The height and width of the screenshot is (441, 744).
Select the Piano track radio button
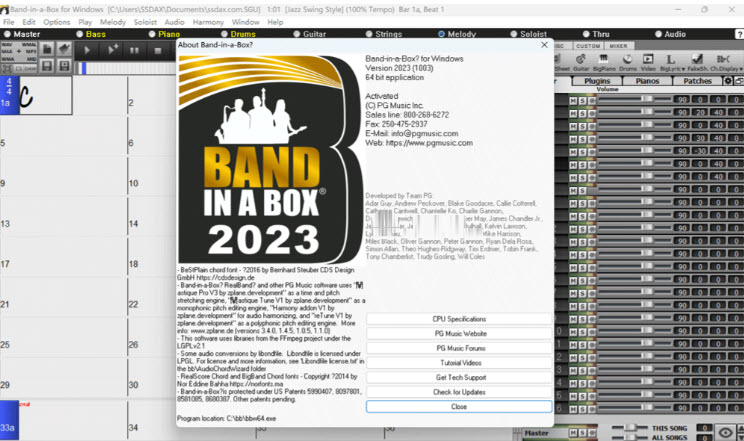tap(152, 34)
